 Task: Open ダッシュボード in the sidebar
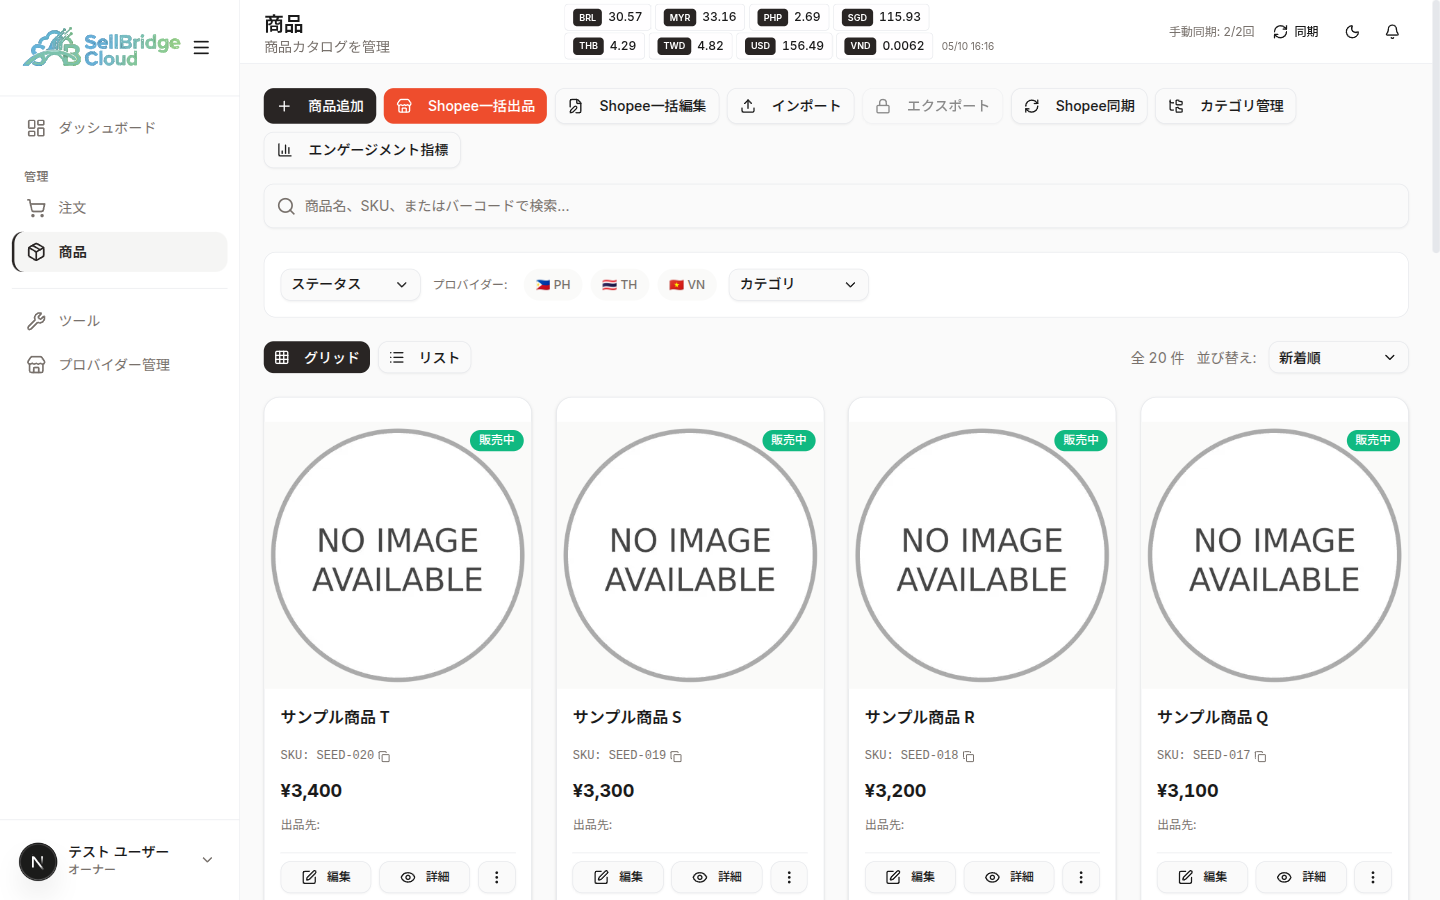[119, 128]
